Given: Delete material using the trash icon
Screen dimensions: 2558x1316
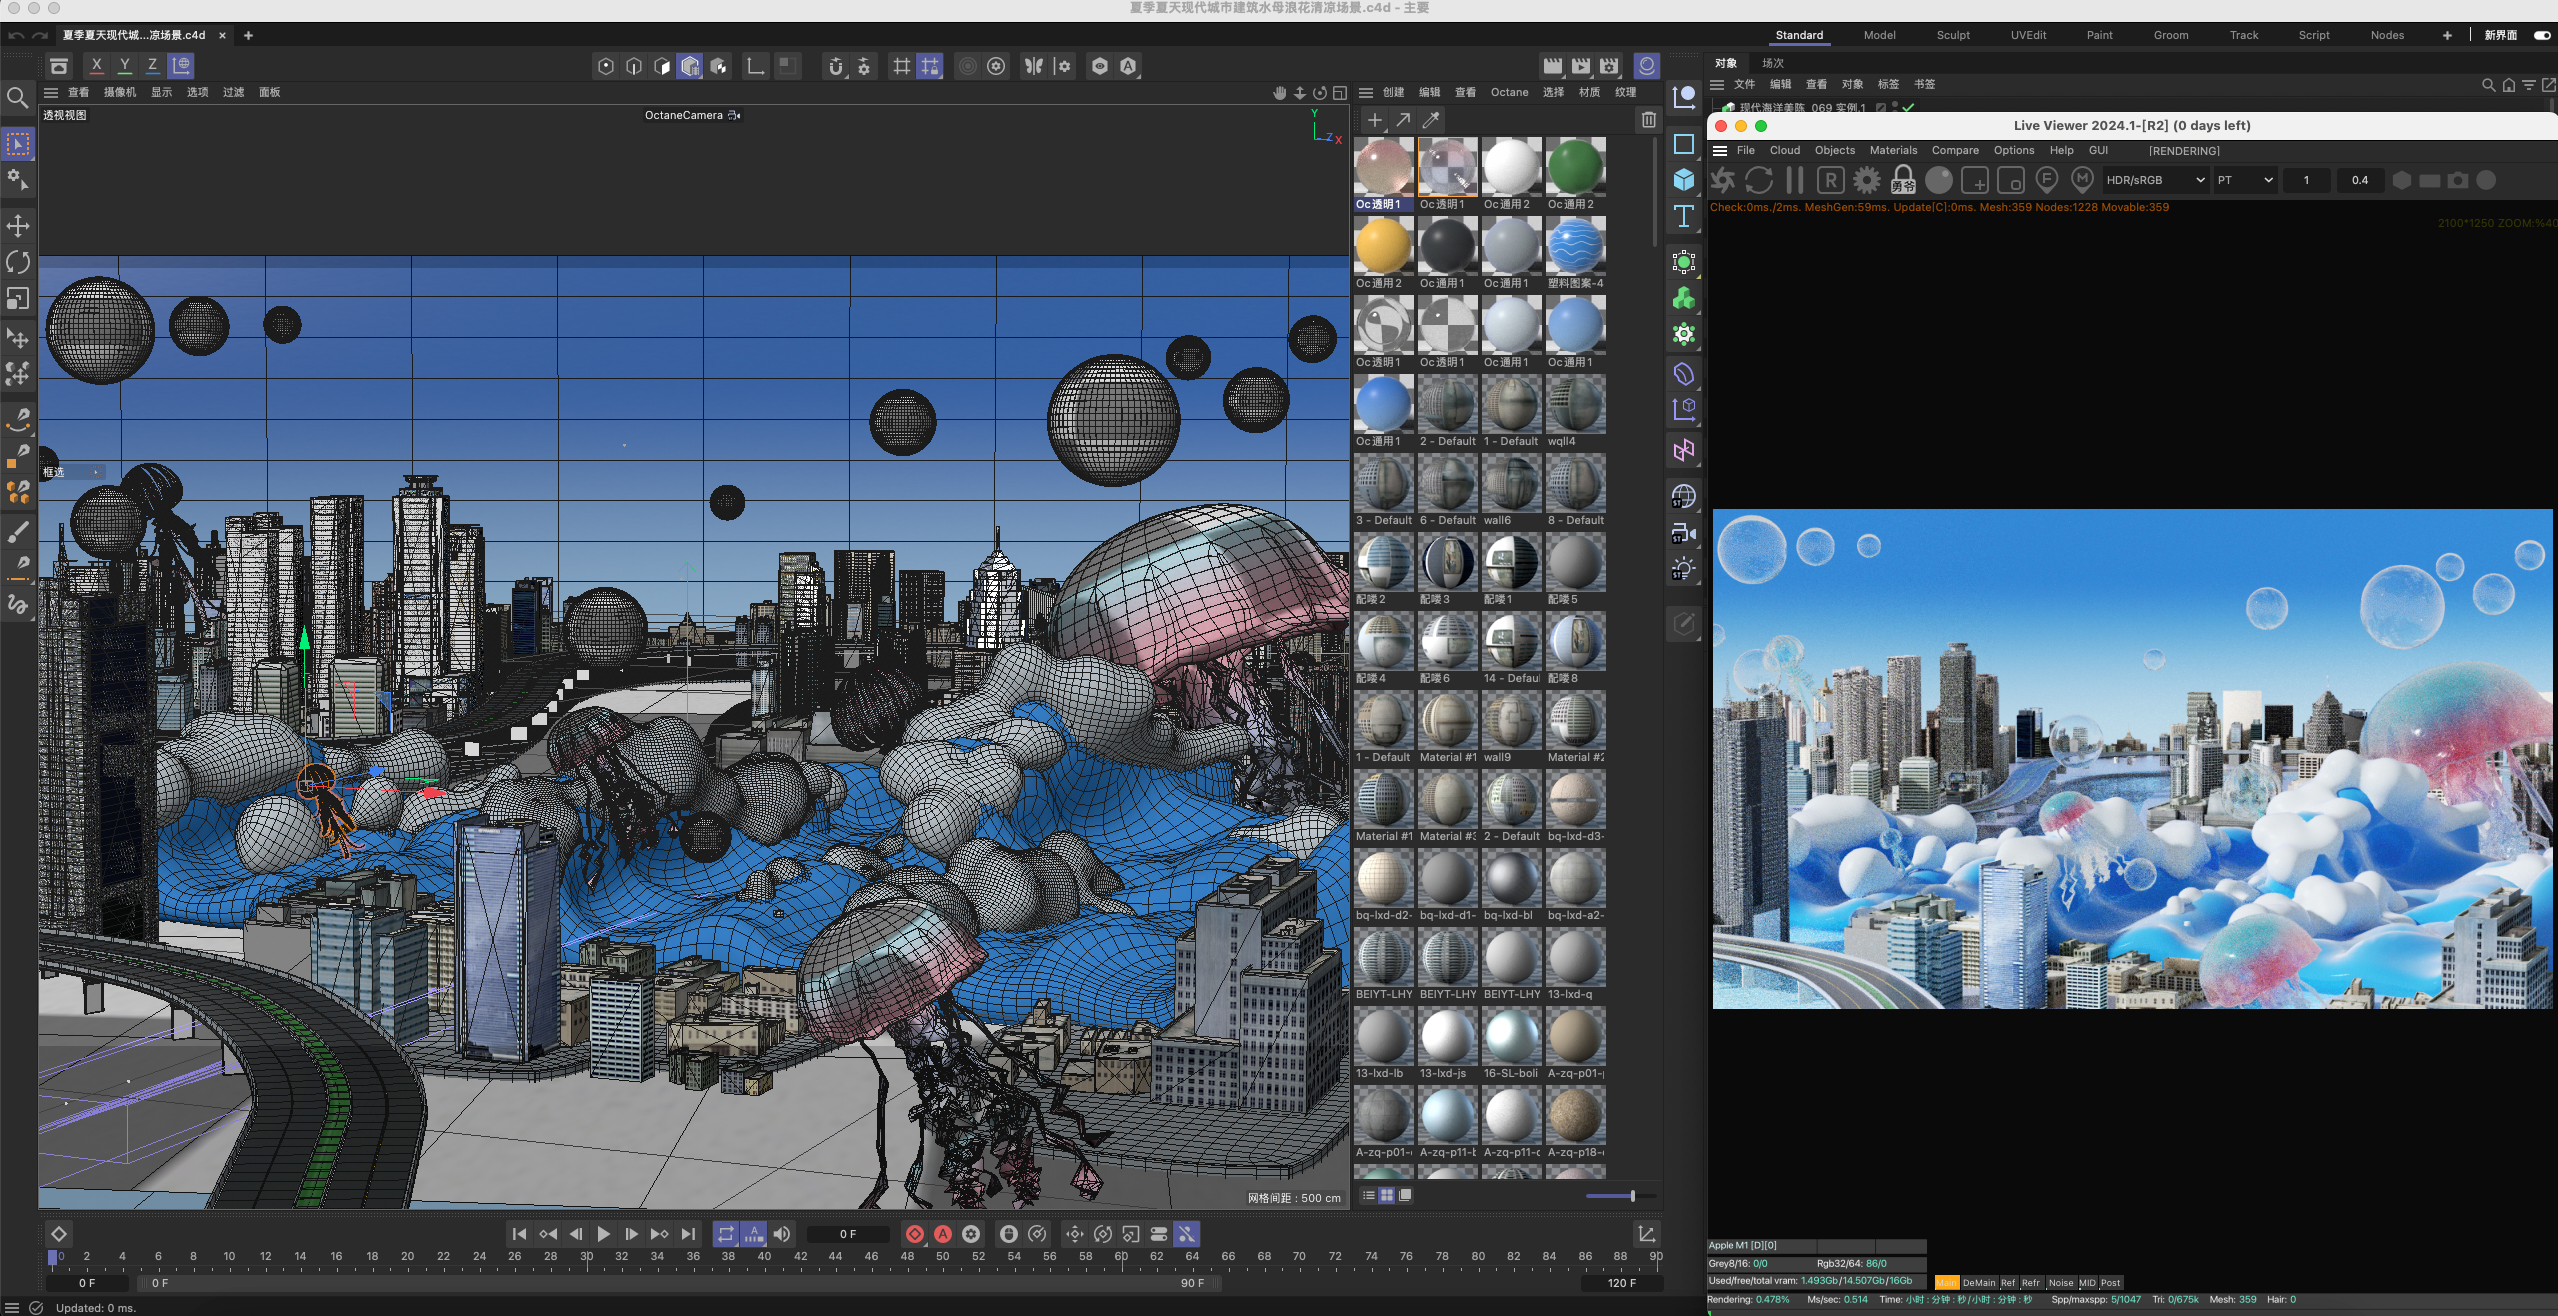Looking at the screenshot, I should [1648, 120].
